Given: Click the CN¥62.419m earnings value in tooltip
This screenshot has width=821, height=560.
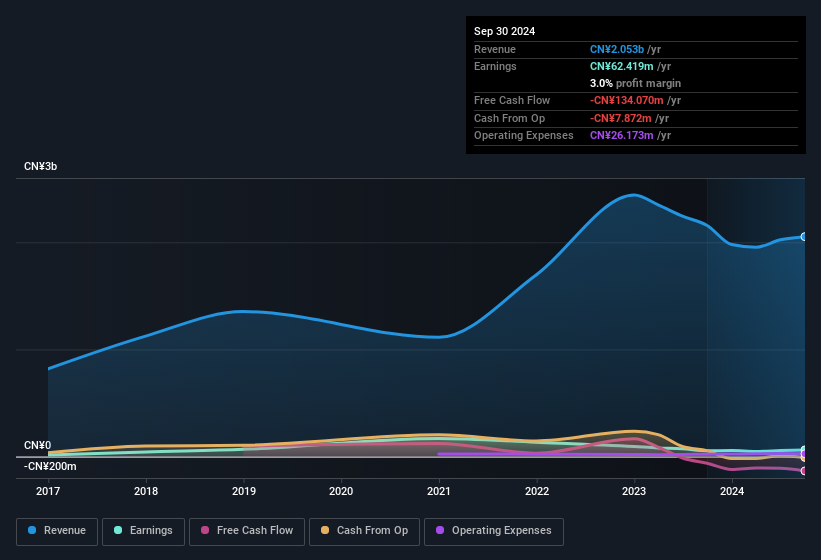Looking at the screenshot, I should click(x=622, y=66).
